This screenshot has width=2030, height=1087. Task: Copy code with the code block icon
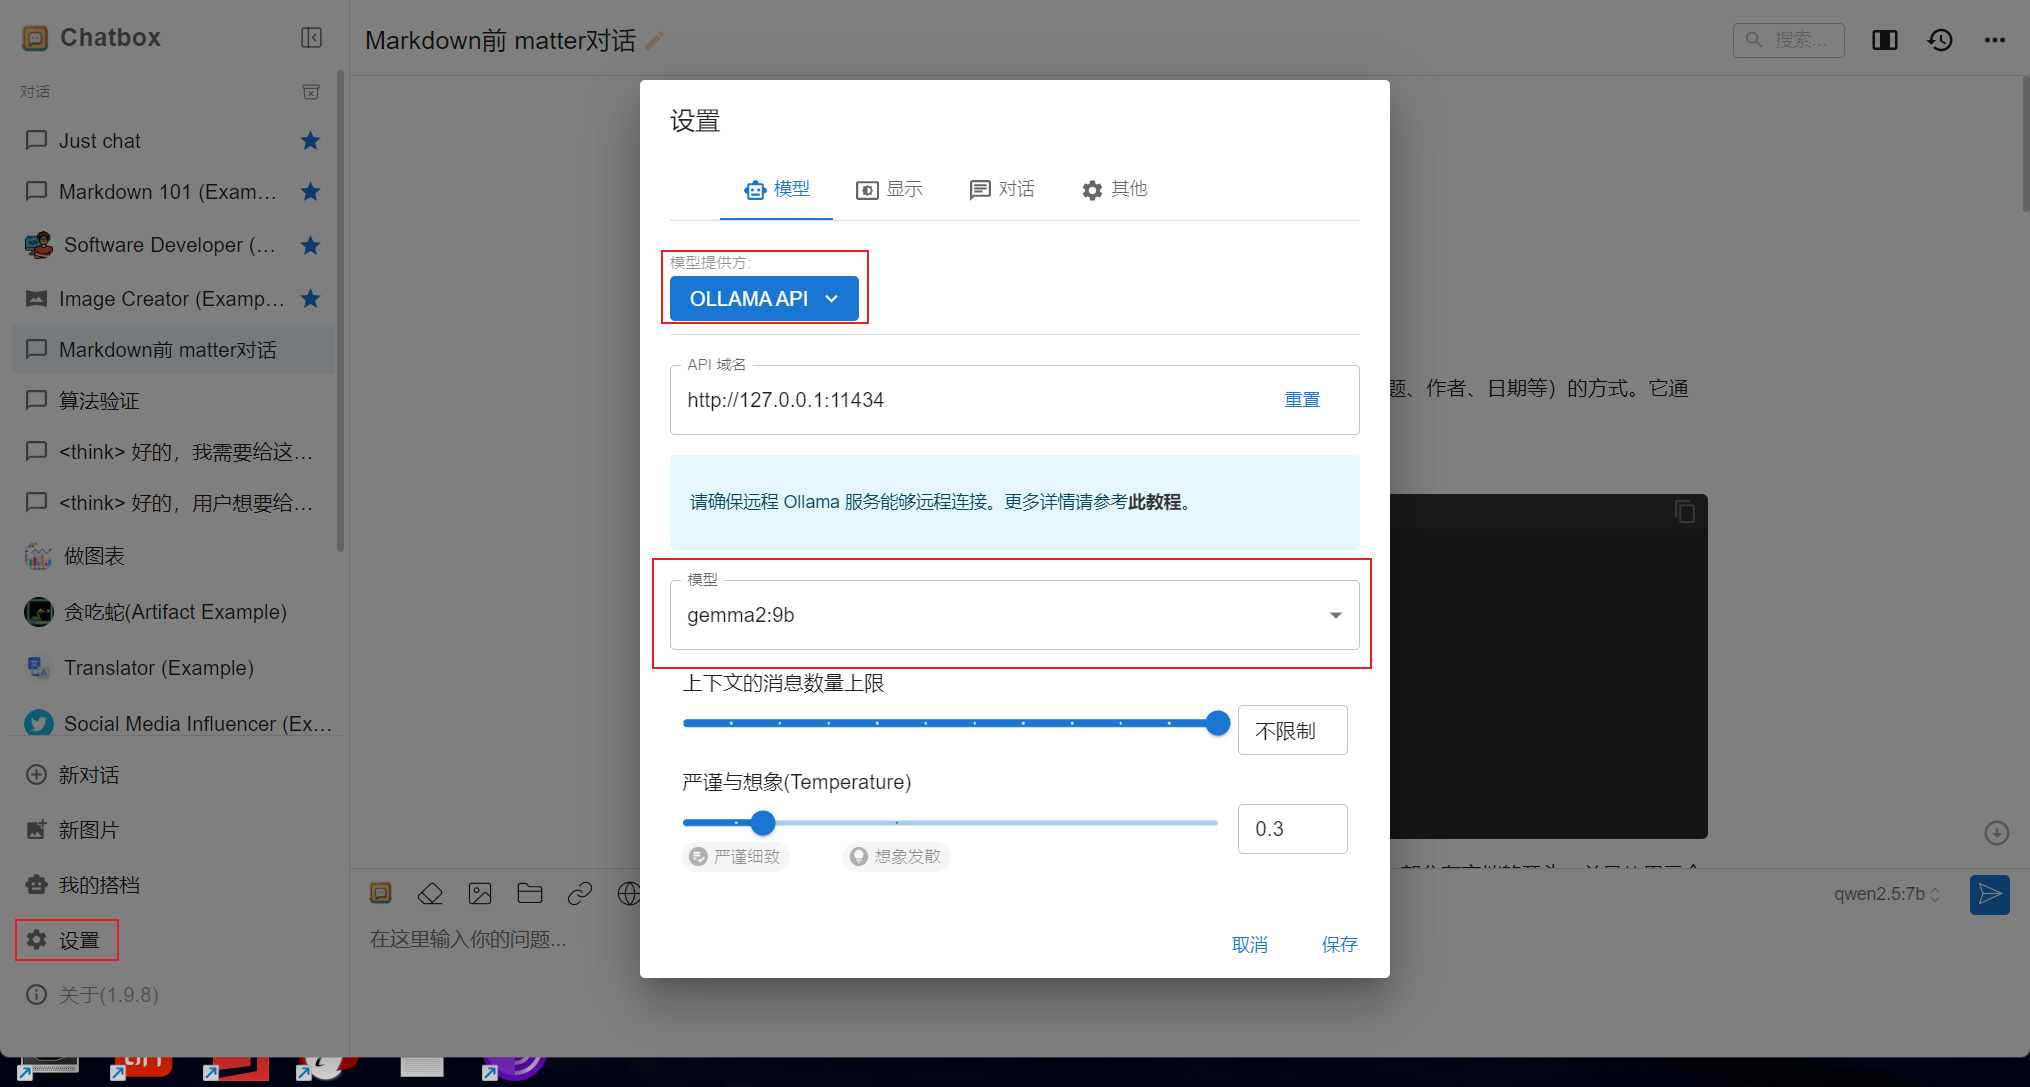coord(1685,512)
